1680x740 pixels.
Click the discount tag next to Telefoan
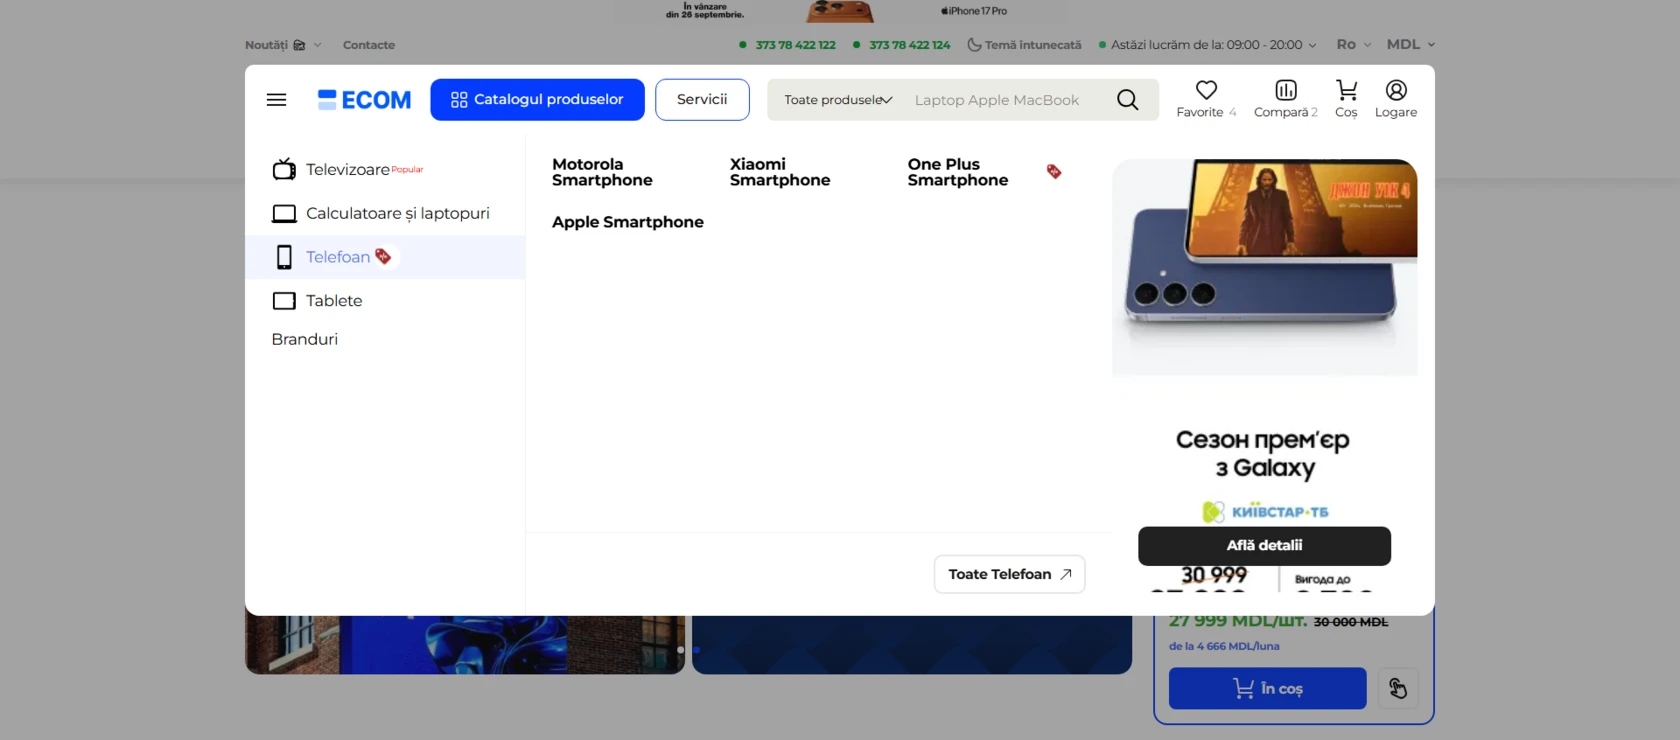[x=383, y=257]
